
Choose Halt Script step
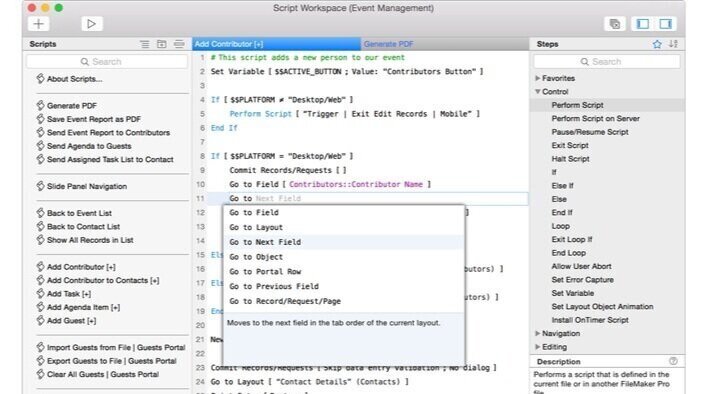click(x=570, y=159)
